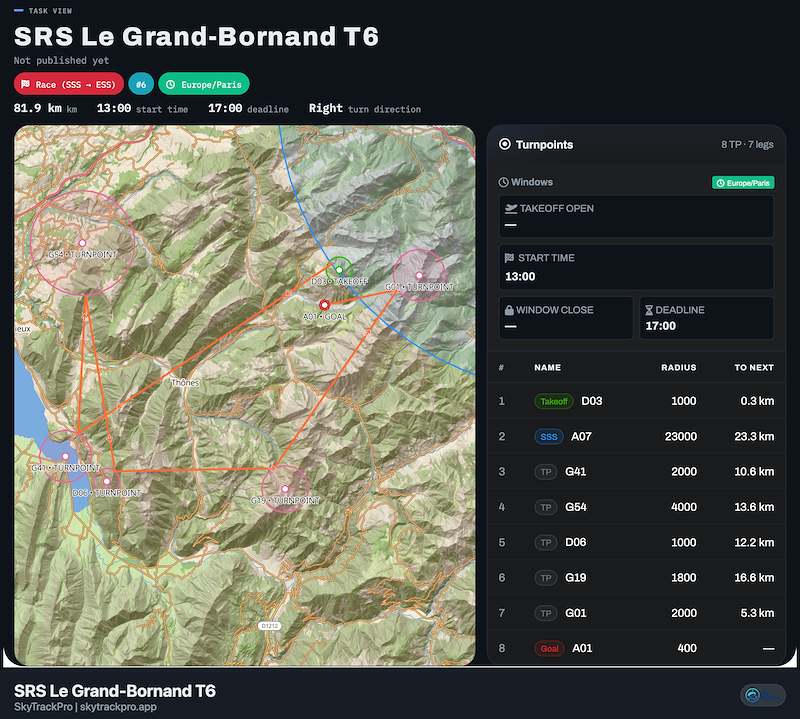The image size is (800, 719).
Task: Click the SkyTrackPro logo icon in footer
Action: click(x=753, y=695)
